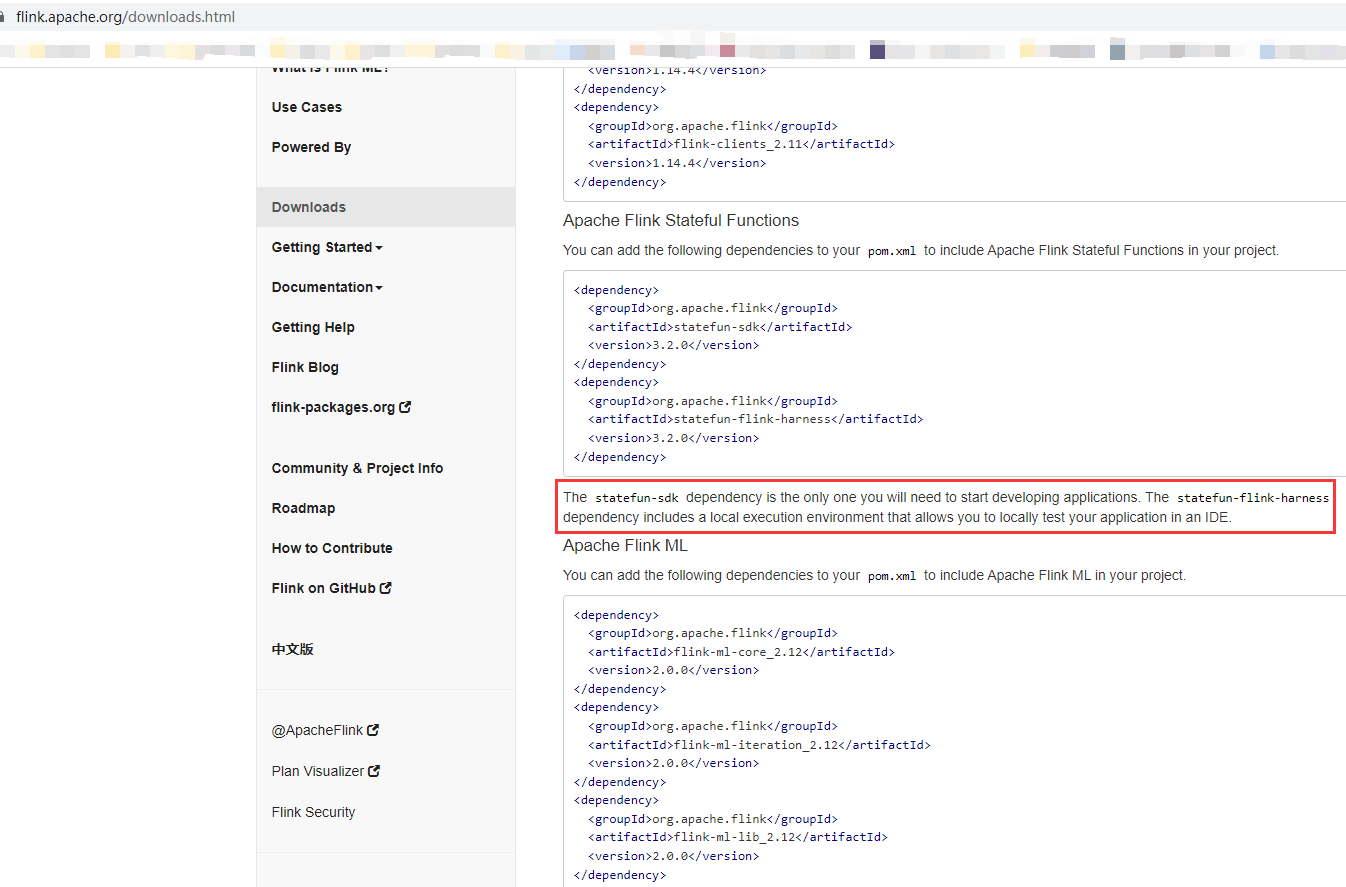This screenshot has height=887, width=1346.
Task: Click statefun-flink-harness artifactId code line
Action: pyautogui.click(x=755, y=419)
